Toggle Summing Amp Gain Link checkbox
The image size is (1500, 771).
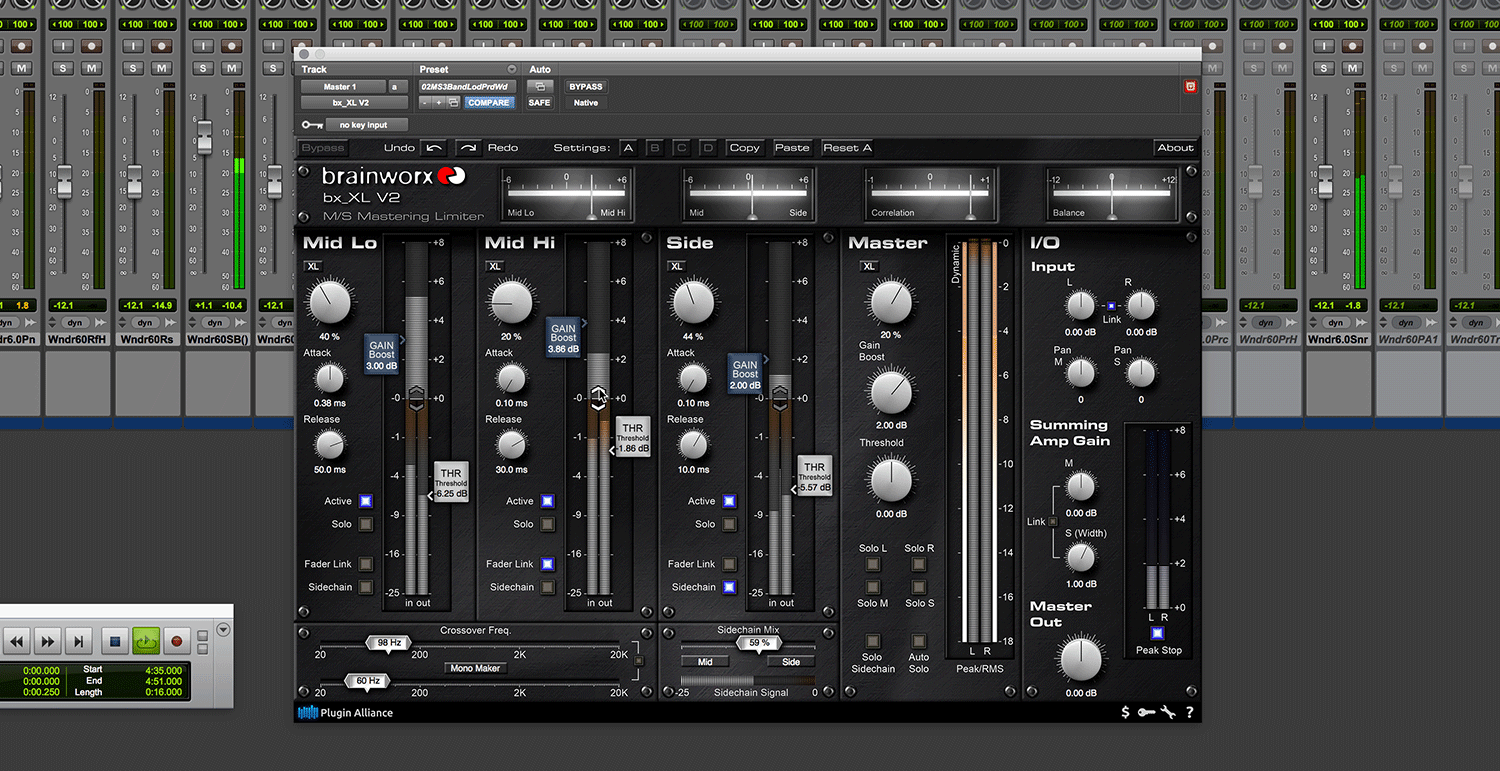(x=1053, y=521)
